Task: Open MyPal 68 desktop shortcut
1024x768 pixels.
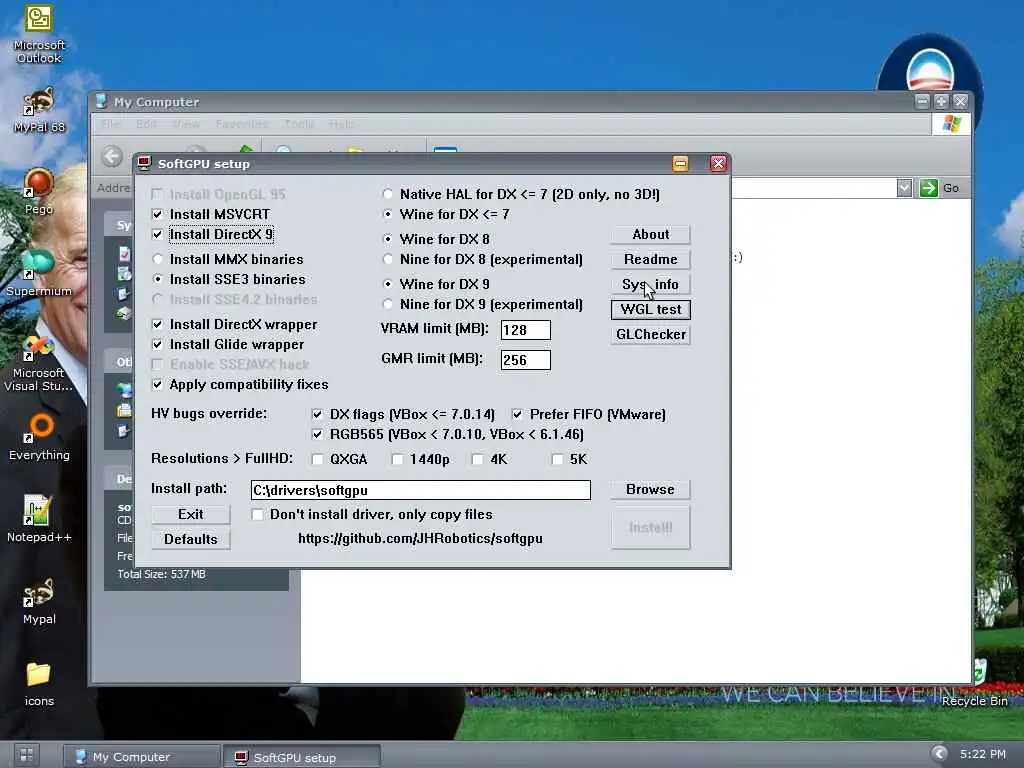Action: coord(39,110)
